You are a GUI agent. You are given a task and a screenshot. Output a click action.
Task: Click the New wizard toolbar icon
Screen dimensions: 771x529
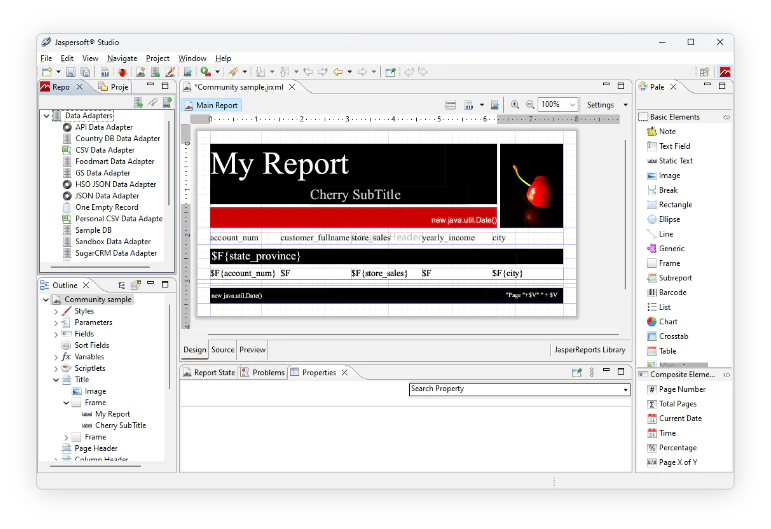47,72
